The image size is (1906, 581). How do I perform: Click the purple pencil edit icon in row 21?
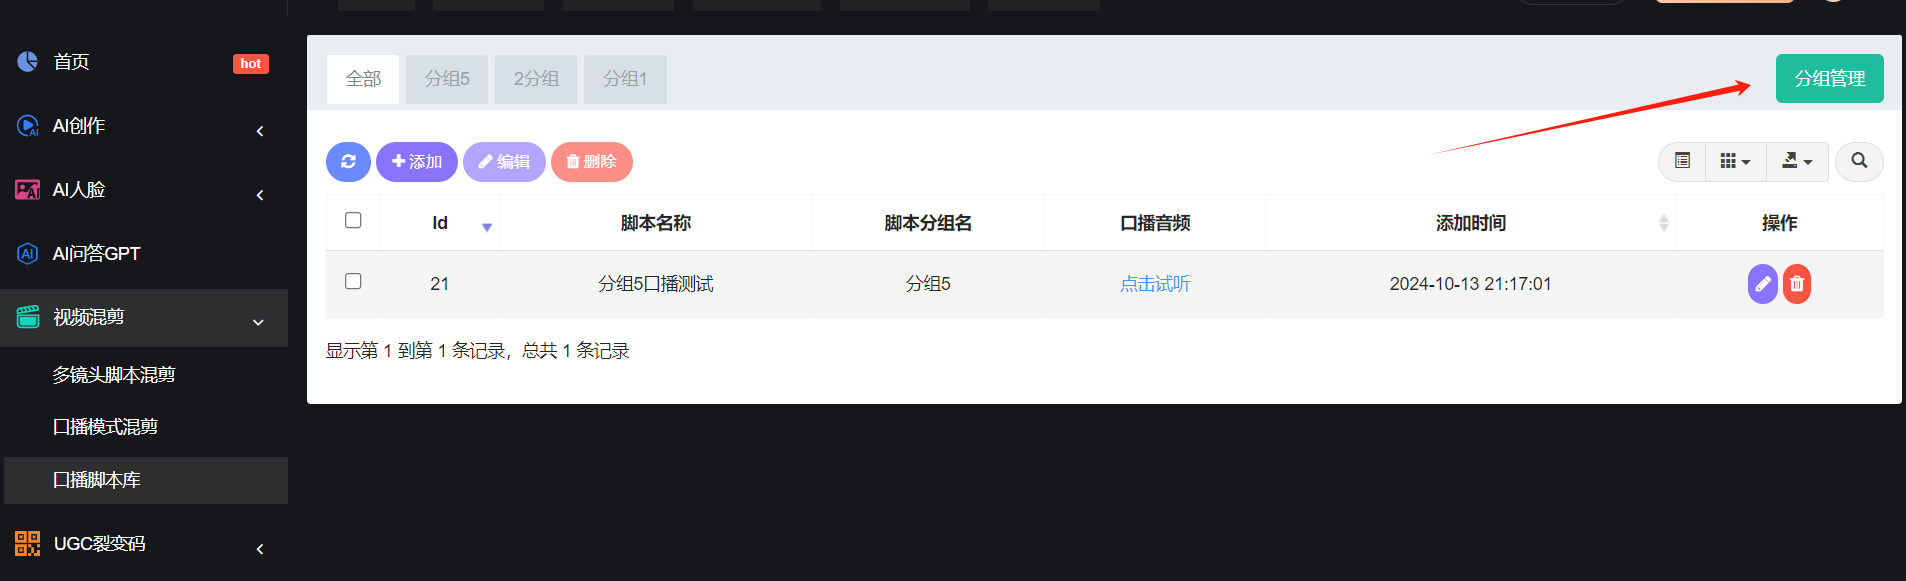[x=1763, y=284]
